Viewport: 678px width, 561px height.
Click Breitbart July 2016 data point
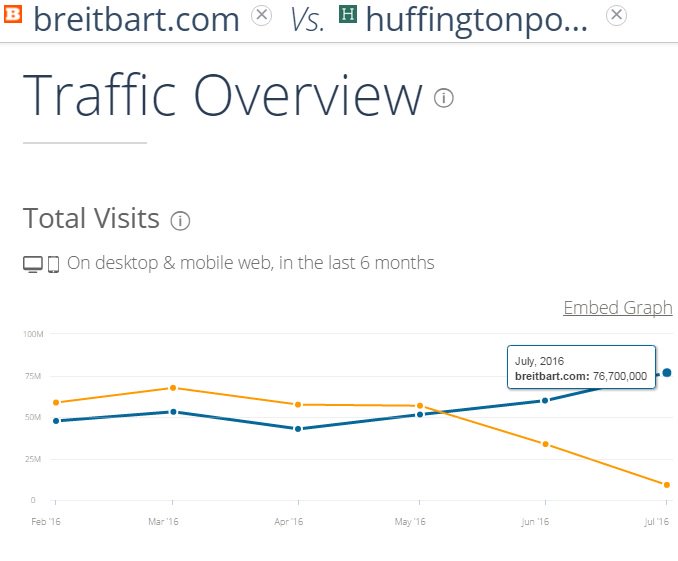(x=666, y=373)
